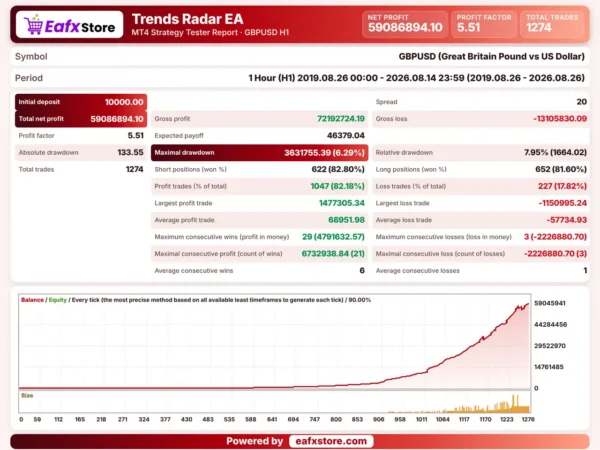Screen dimensions: 600x450
Task: Click the Symbol row label
Action: tap(31, 57)
